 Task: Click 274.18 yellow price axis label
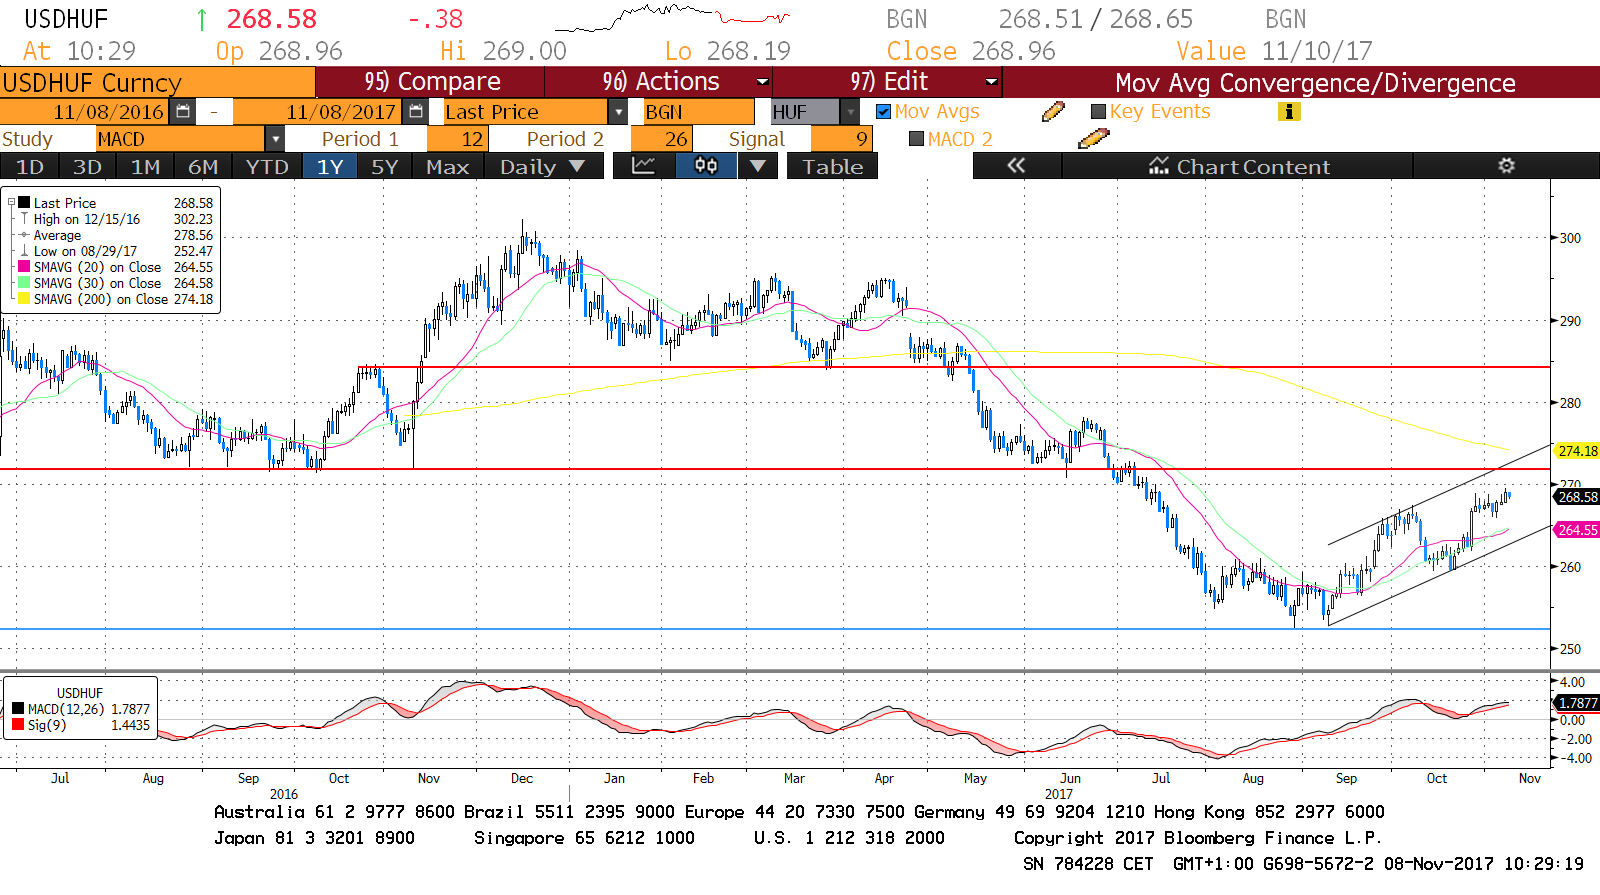pos(1577,451)
